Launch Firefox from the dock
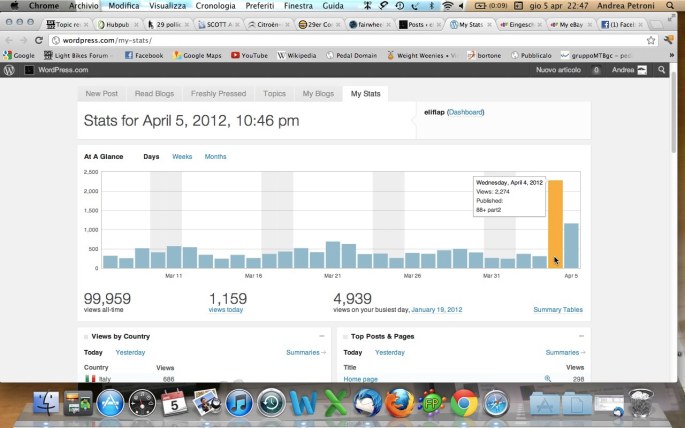 pos(399,404)
